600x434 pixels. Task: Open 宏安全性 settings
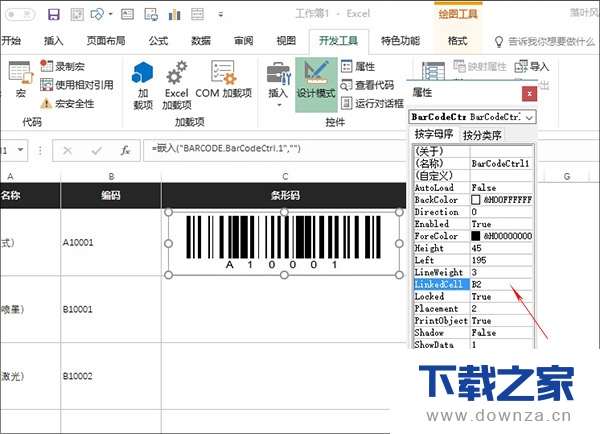pos(67,103)
